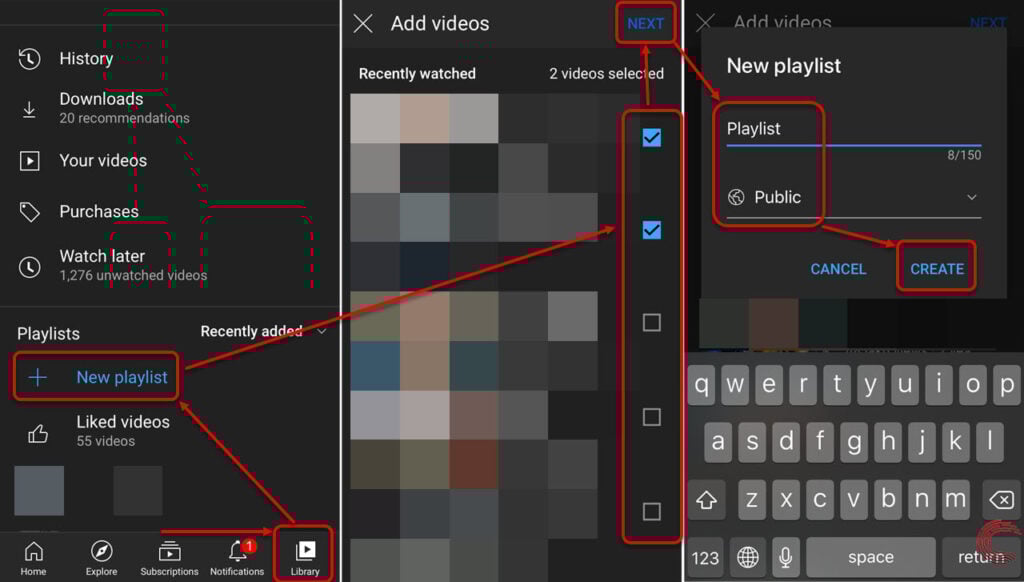Check the fourth video checkbox

point(651,417)
